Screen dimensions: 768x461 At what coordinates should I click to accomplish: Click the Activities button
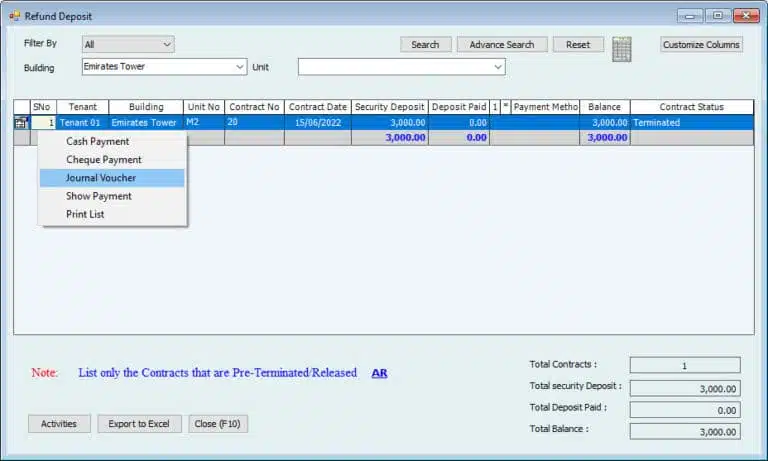59,424
